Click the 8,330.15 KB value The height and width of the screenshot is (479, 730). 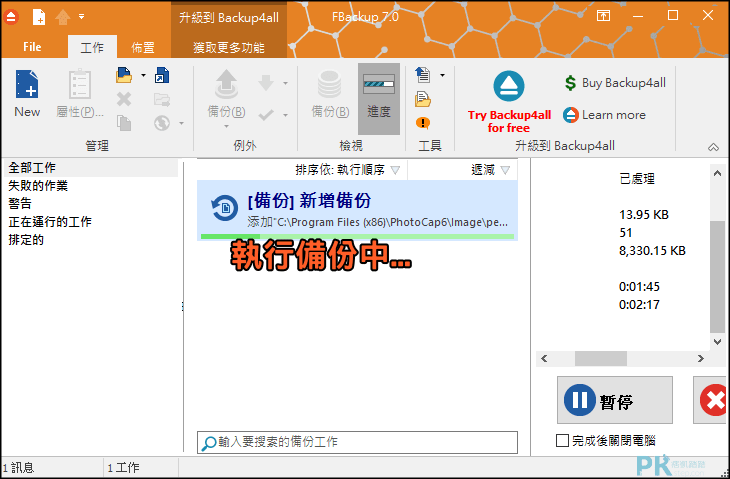(x=652, y=250)
